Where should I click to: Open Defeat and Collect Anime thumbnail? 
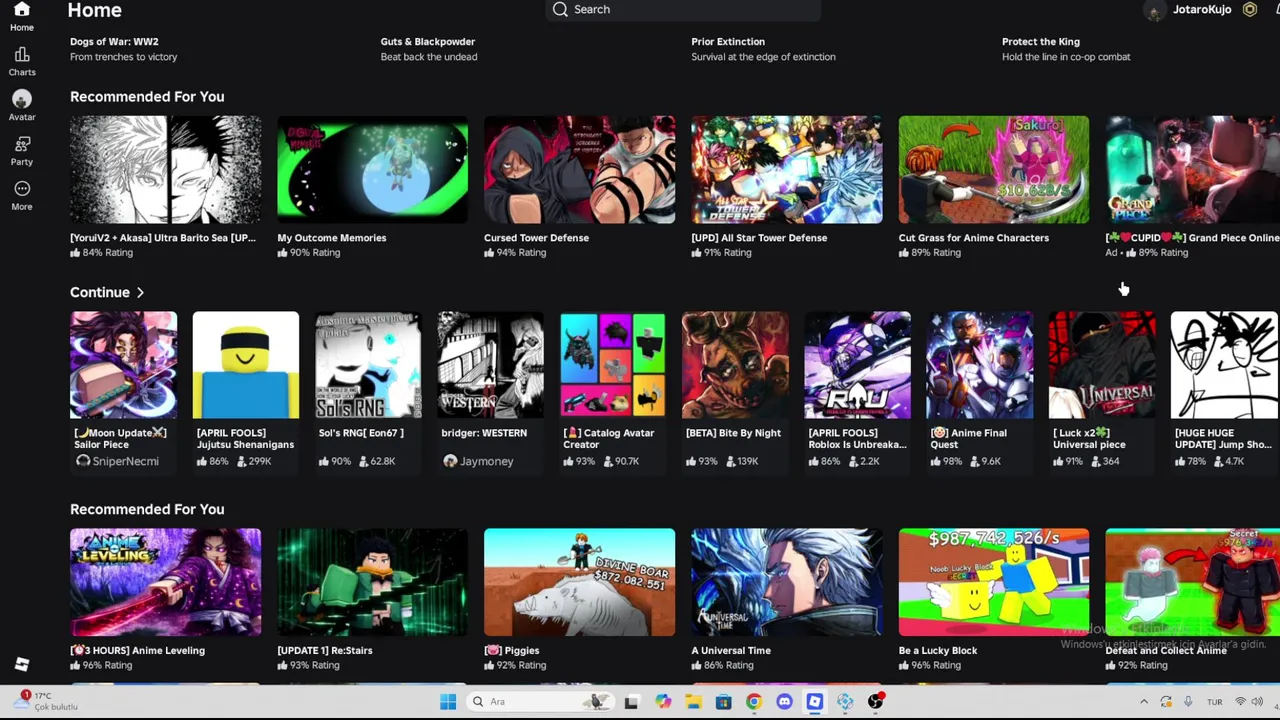tap(1192, 582)
